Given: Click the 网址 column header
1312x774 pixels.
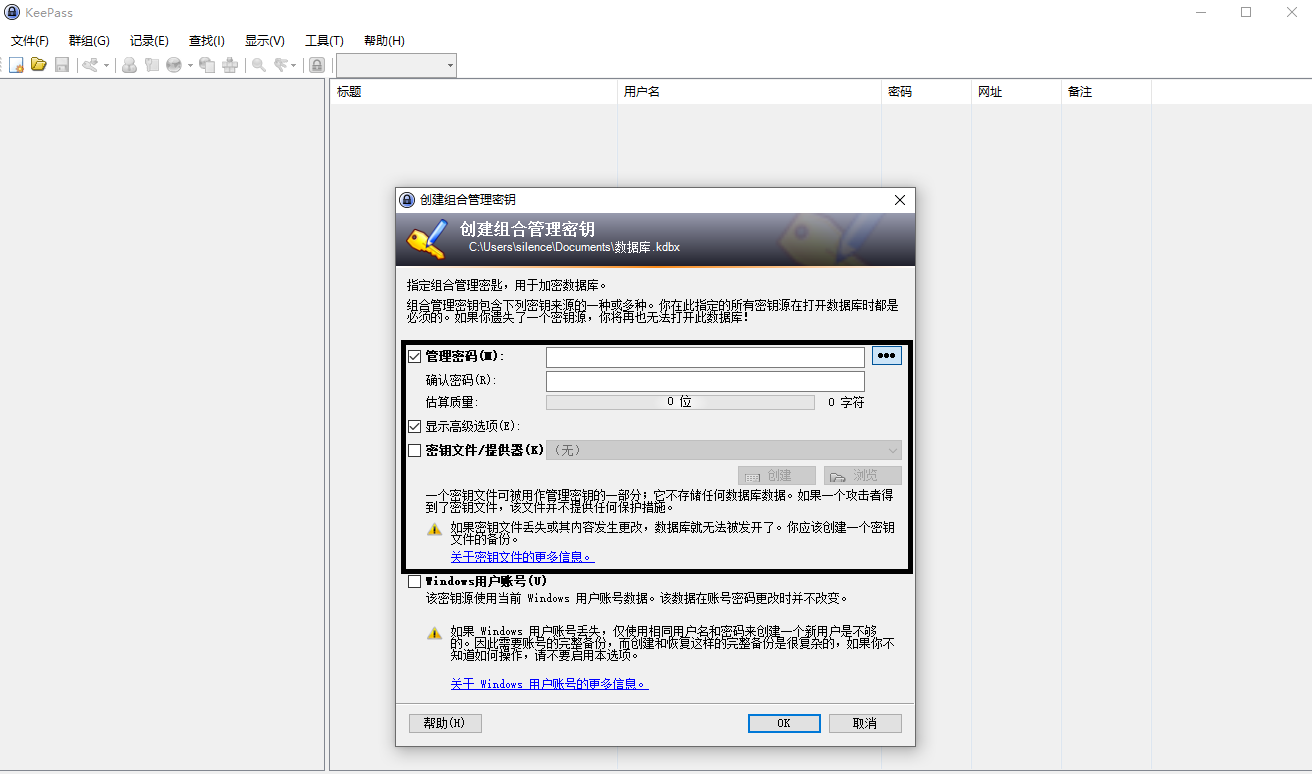Looking at the screenshot, I should tap(1016, 92).
